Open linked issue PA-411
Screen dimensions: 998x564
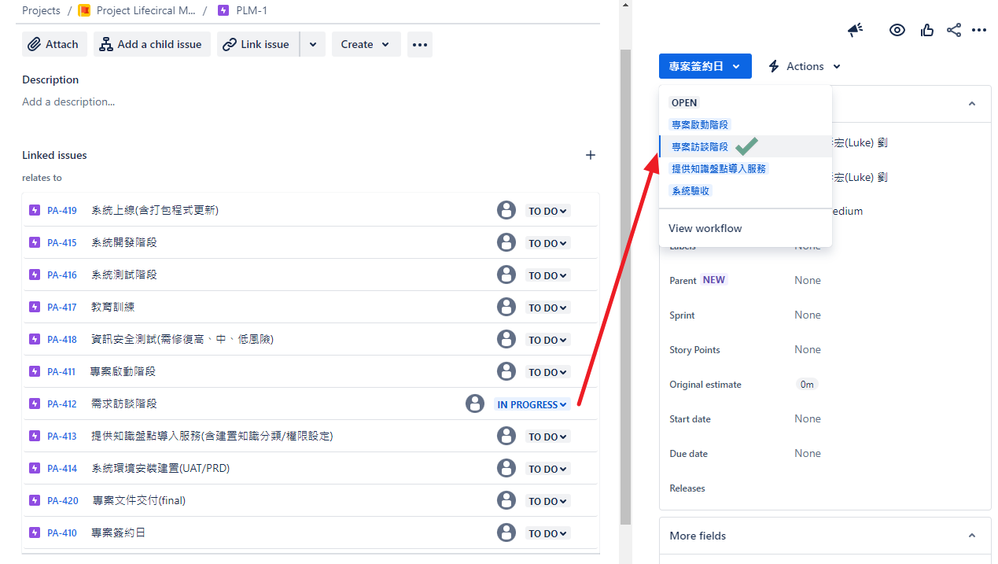click(61, 372)
